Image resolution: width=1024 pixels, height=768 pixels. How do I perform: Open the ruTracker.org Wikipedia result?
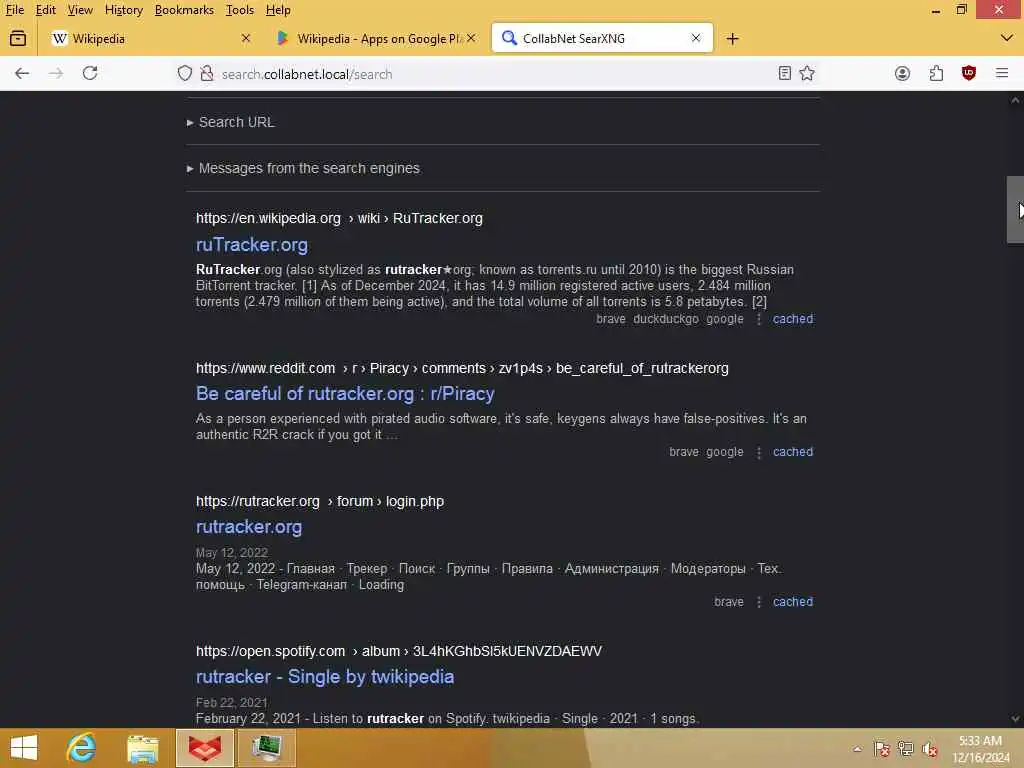pos(251,245)
